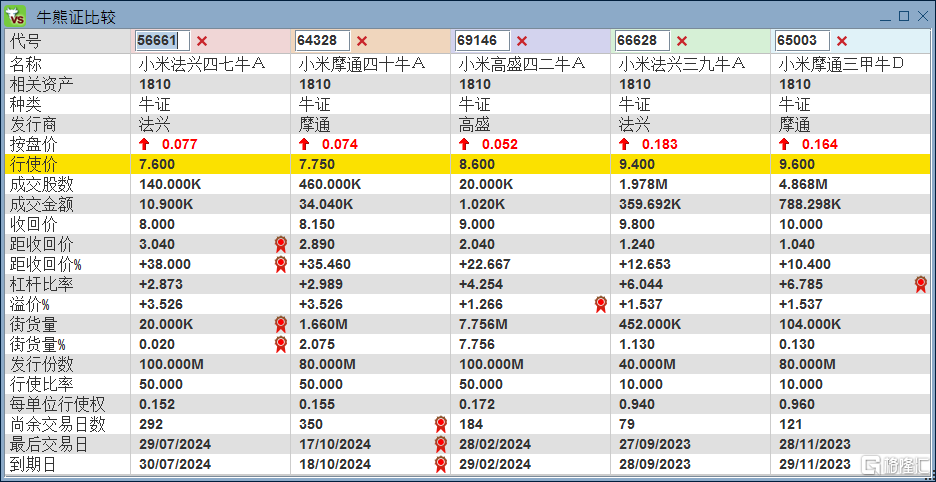Click the award ribbon beside 0.020 街货量%
The height and width of the screenshot is (482, 936).
[x=281, y=345]
